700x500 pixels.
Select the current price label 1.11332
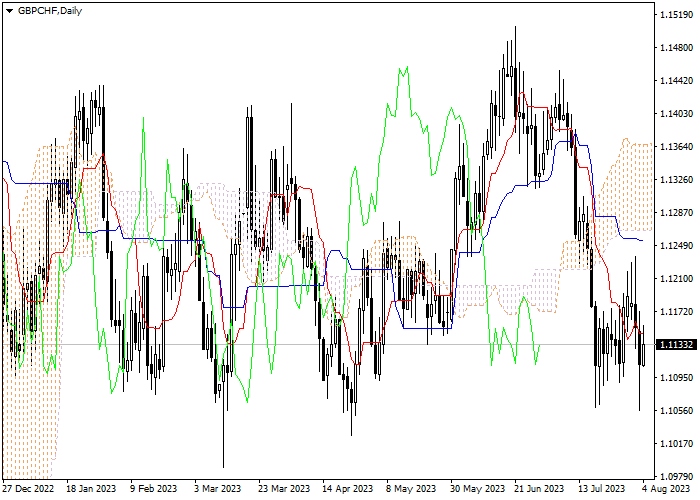676,345
